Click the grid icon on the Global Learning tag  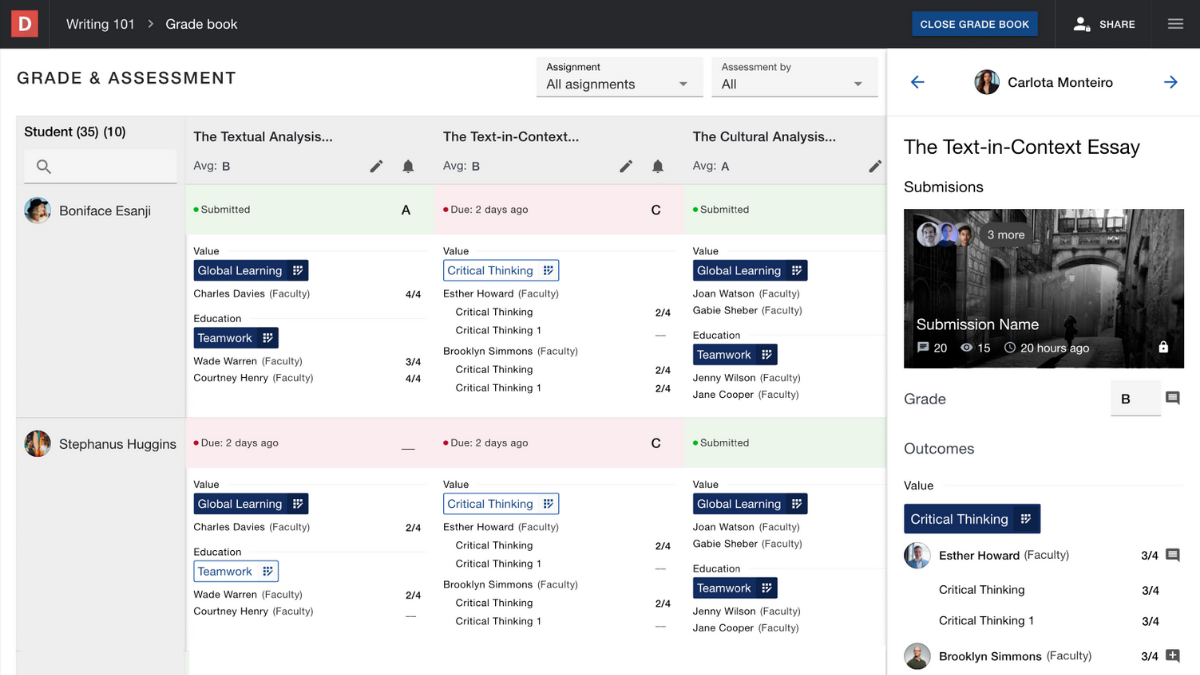point(298,270)
